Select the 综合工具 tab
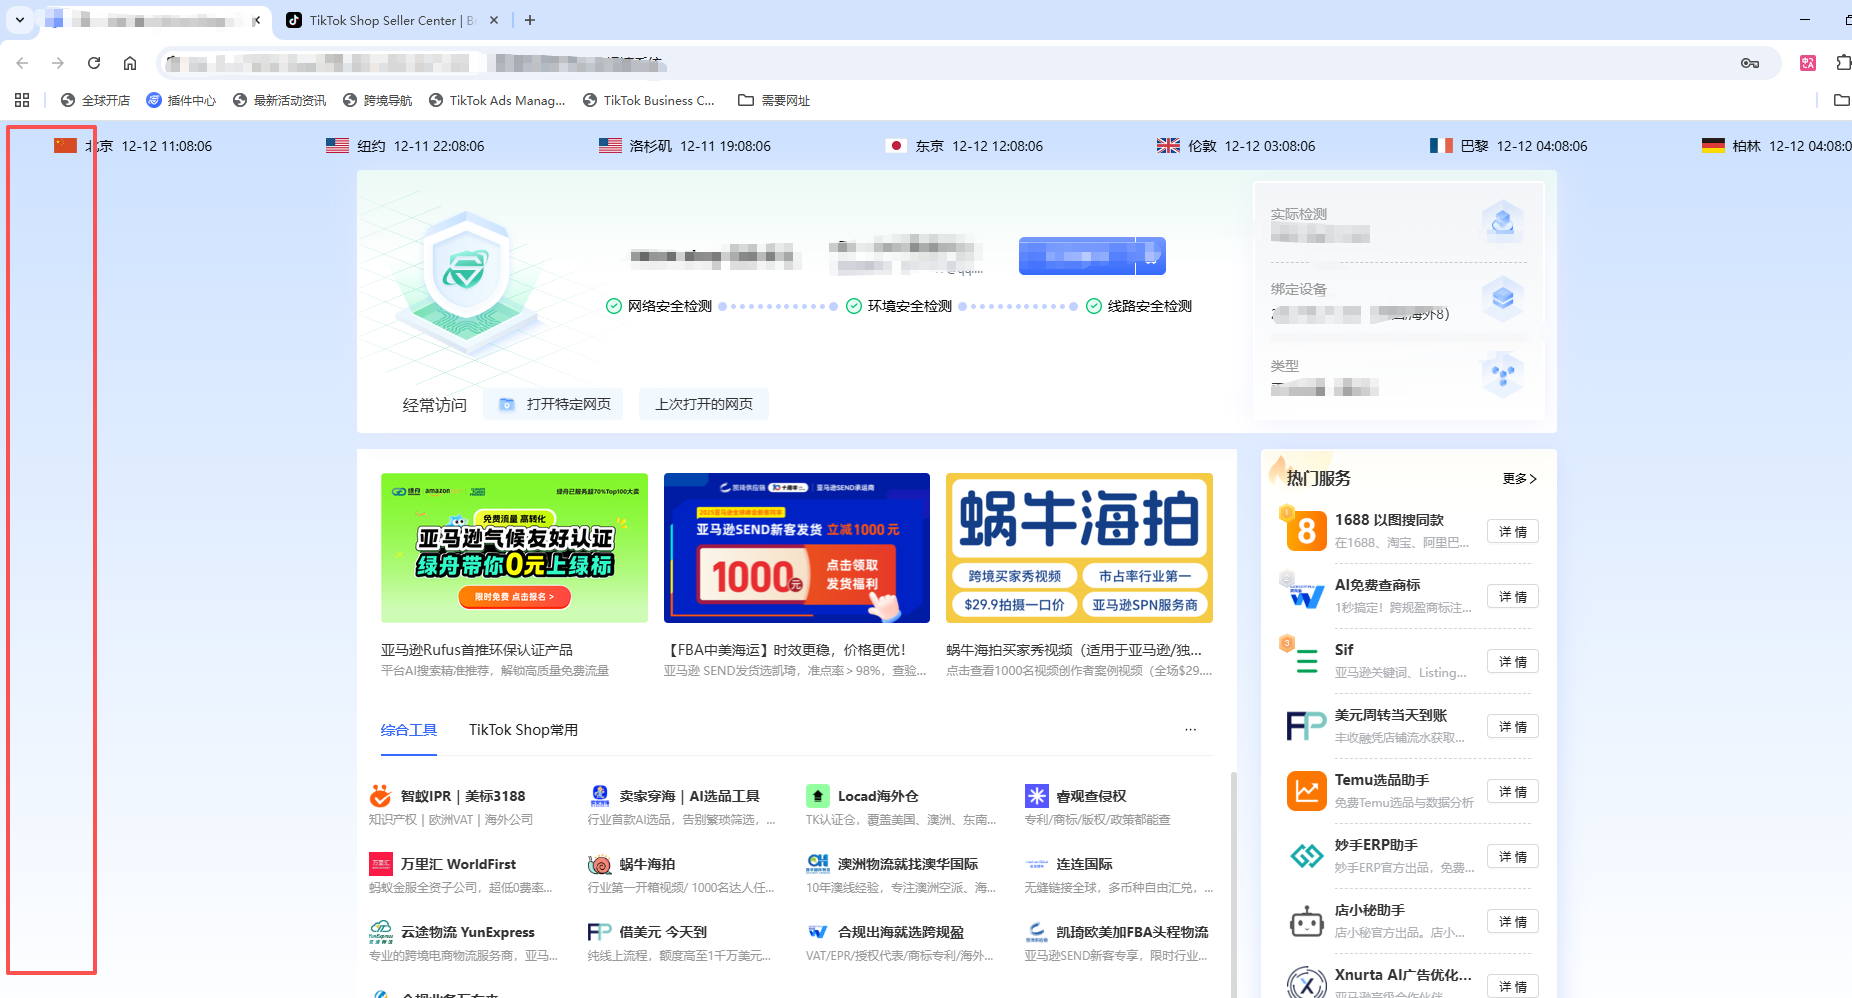Screen dimensions: 1852x998 click(409, 730)
